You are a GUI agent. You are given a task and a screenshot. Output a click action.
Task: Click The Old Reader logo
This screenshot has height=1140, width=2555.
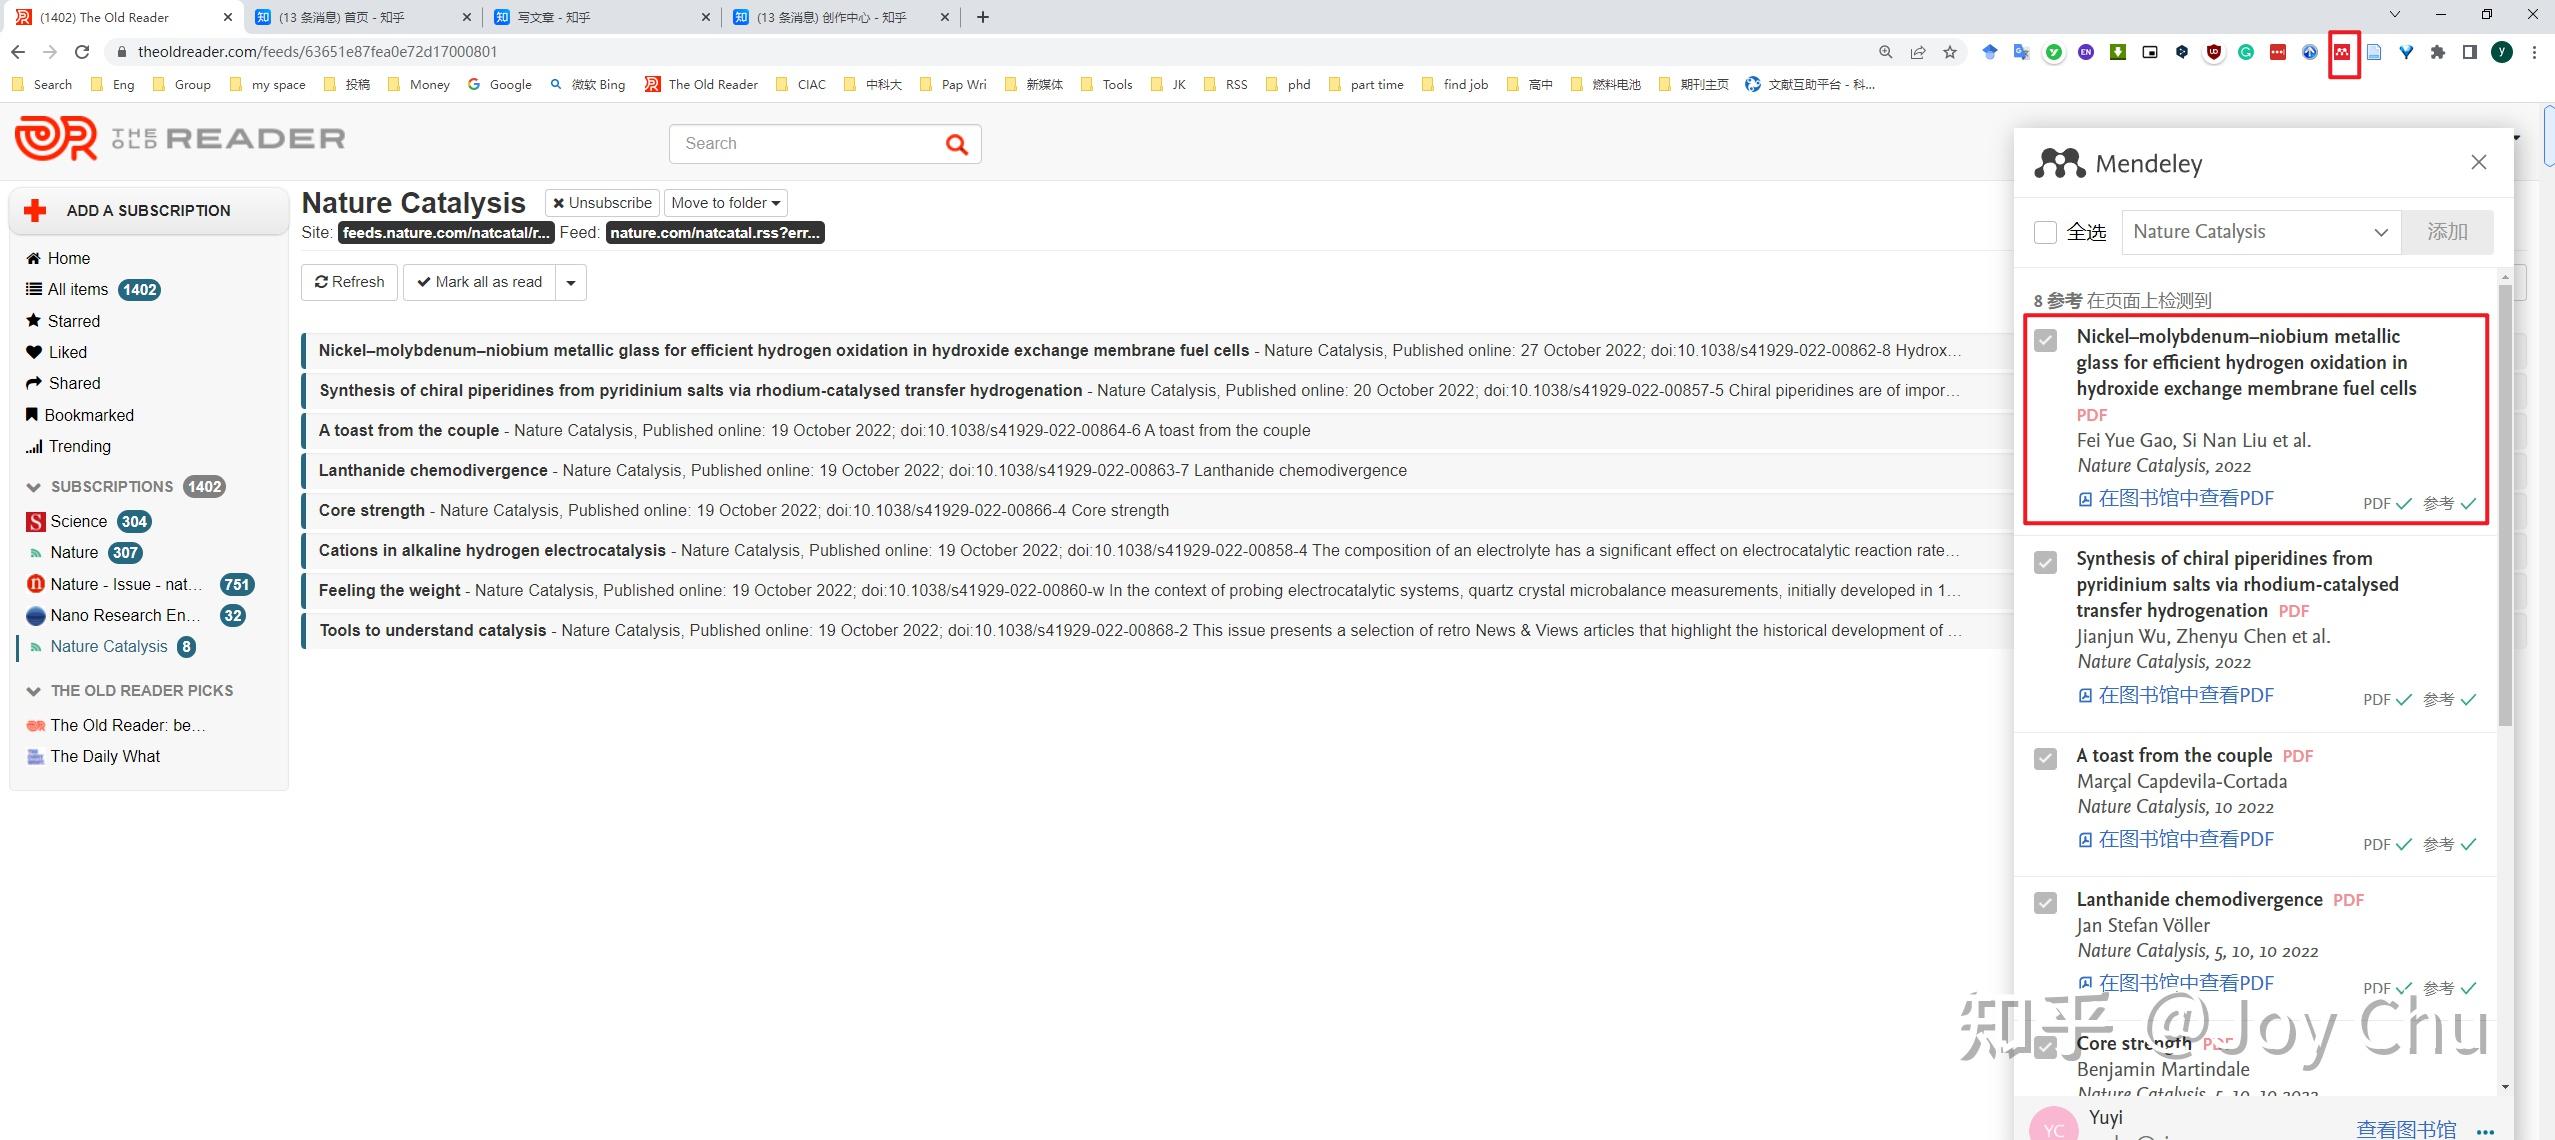180,138
